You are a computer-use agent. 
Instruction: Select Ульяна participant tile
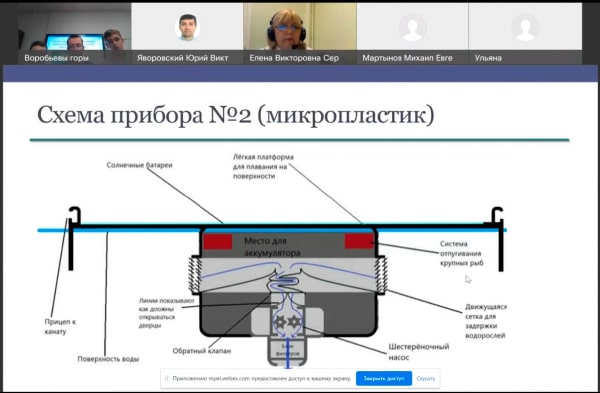(525, 33)
